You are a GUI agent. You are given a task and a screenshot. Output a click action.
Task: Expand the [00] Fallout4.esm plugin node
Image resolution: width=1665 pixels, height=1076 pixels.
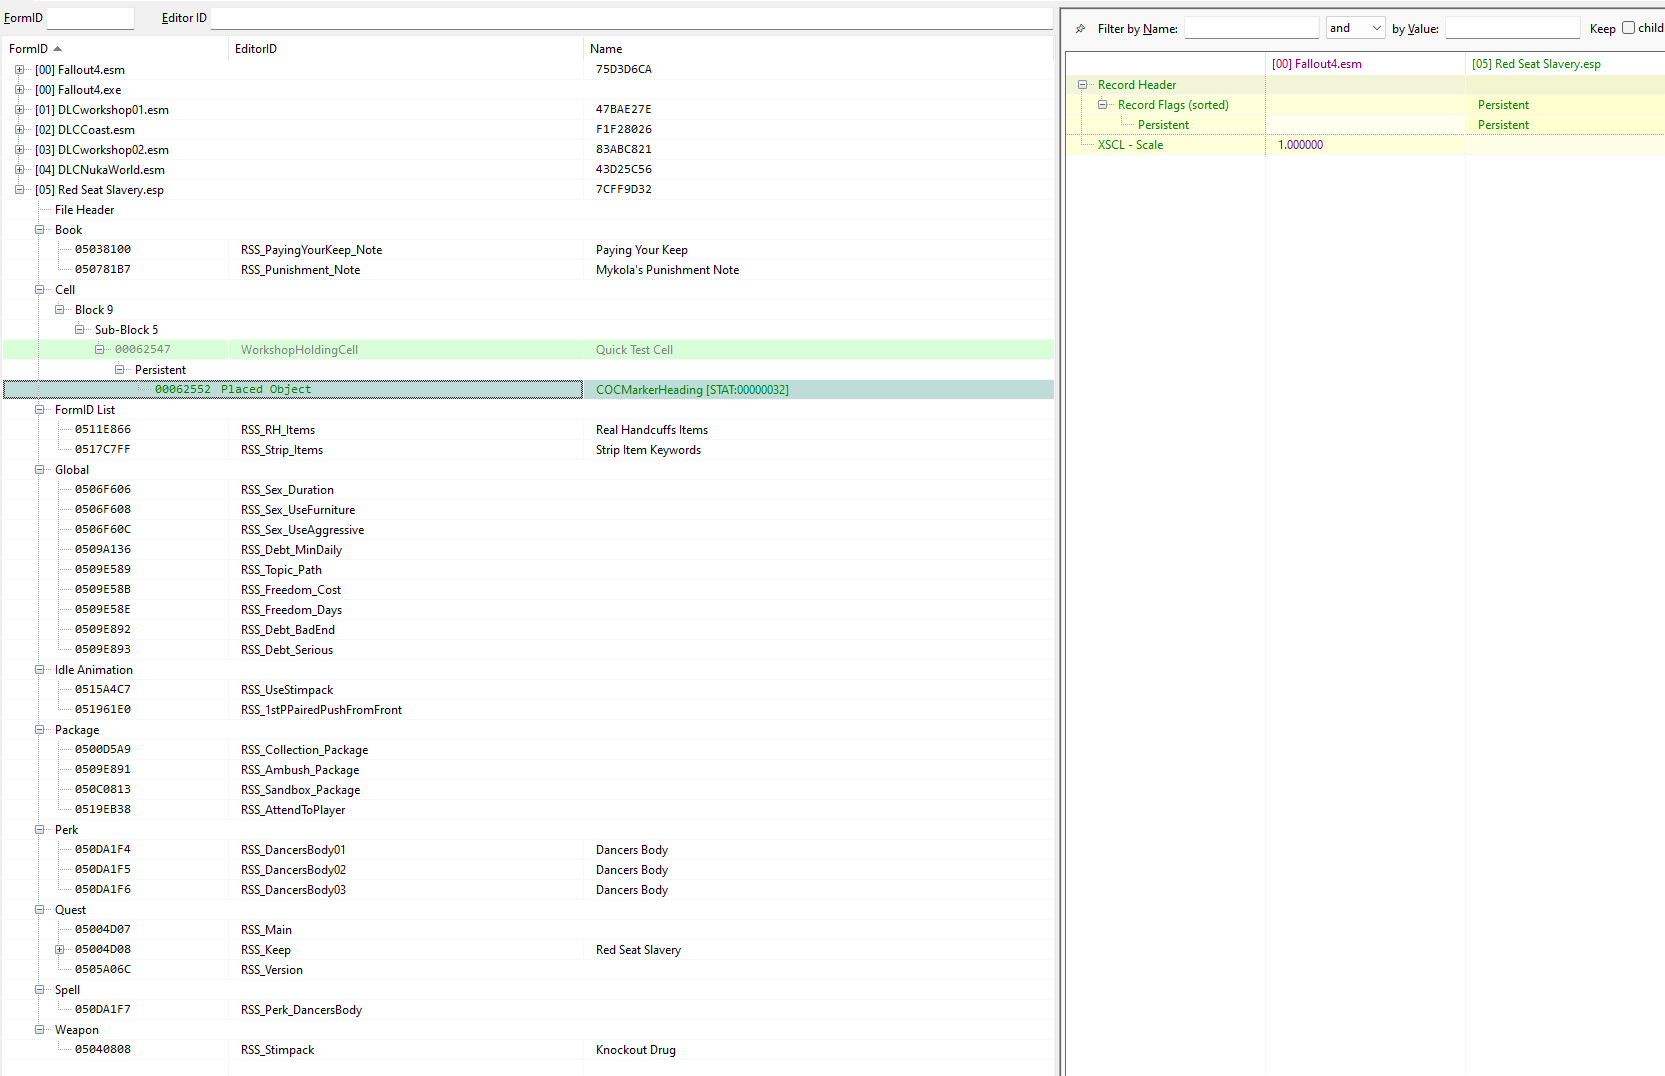click(x=19, y=70)
